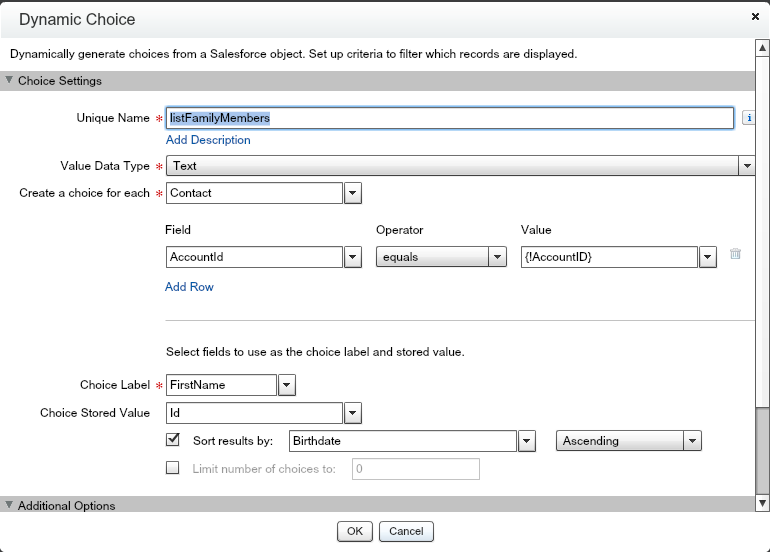Open the Value Data Type dropdown

(x=746, y=166)
